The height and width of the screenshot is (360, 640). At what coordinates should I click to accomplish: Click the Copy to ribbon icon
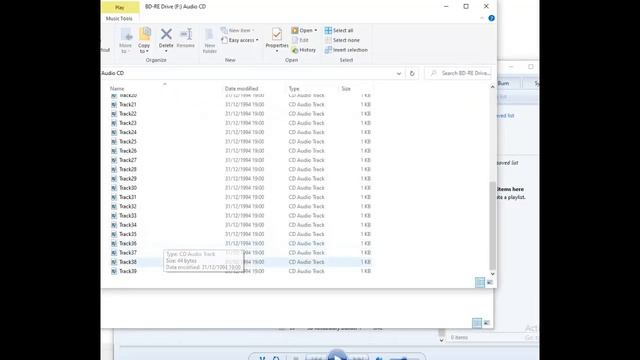(x=144, y=40)
